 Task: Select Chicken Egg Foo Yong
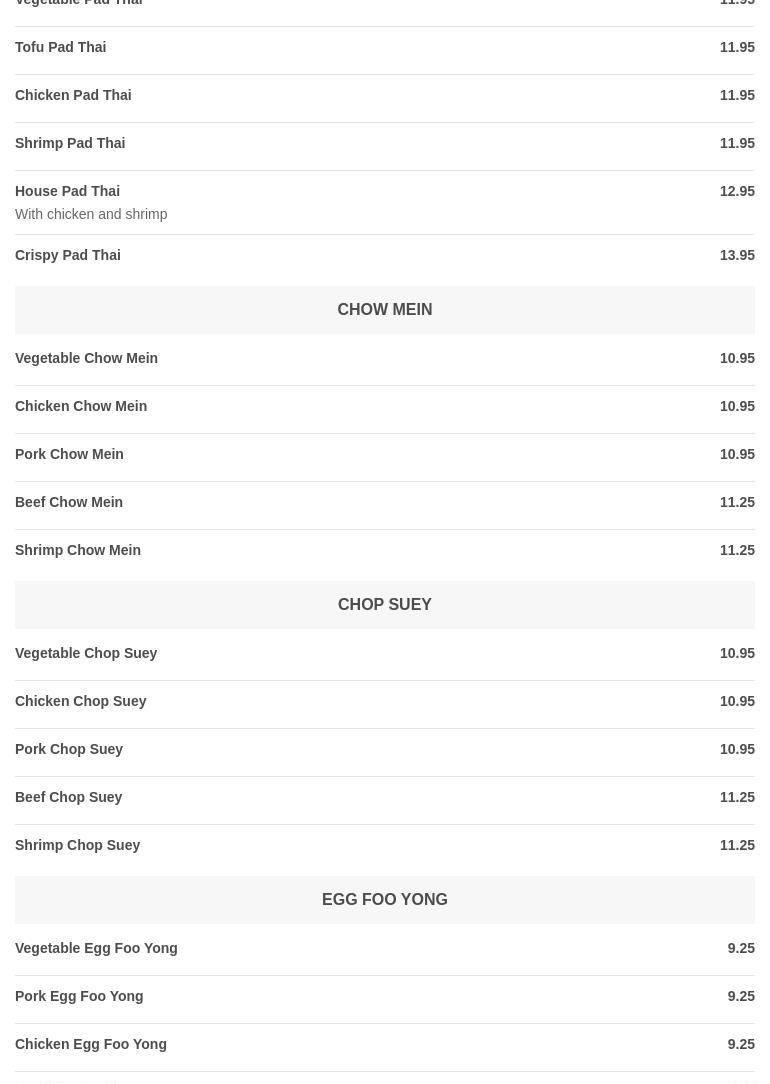[91, 1044]
